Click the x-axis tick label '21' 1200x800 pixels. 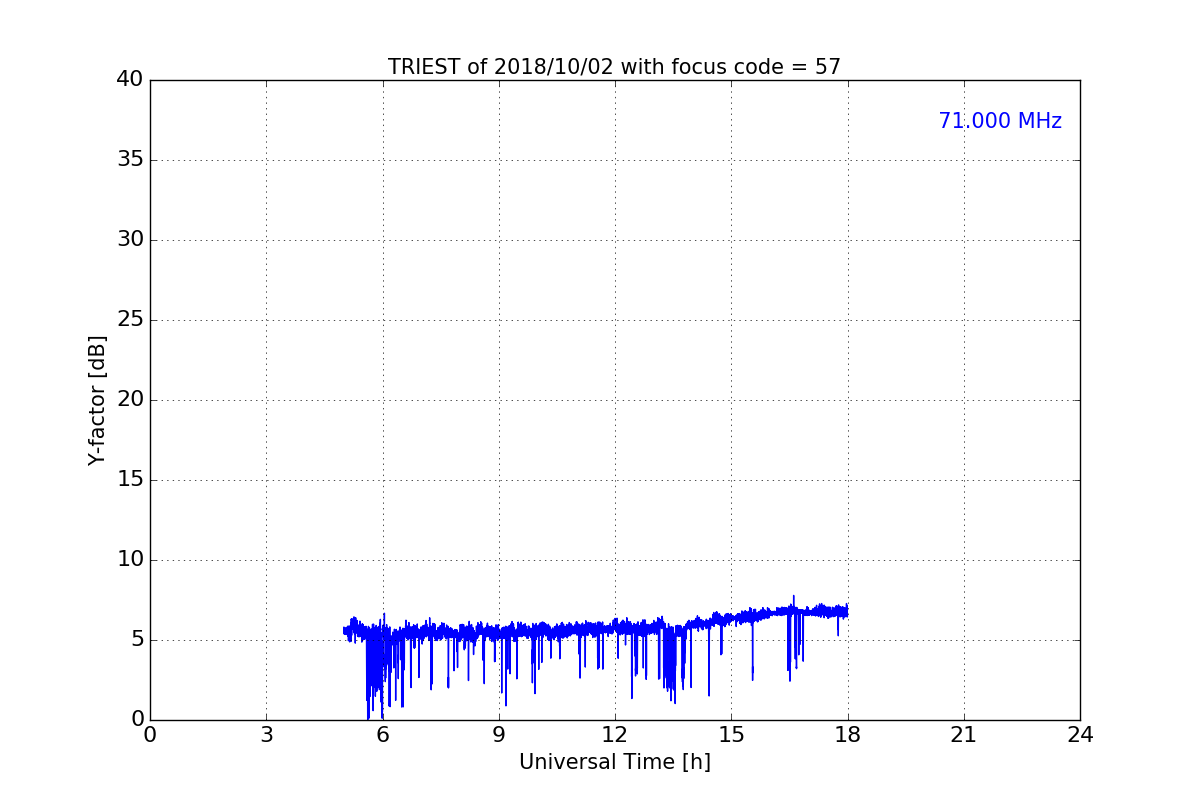coord(964,735)
